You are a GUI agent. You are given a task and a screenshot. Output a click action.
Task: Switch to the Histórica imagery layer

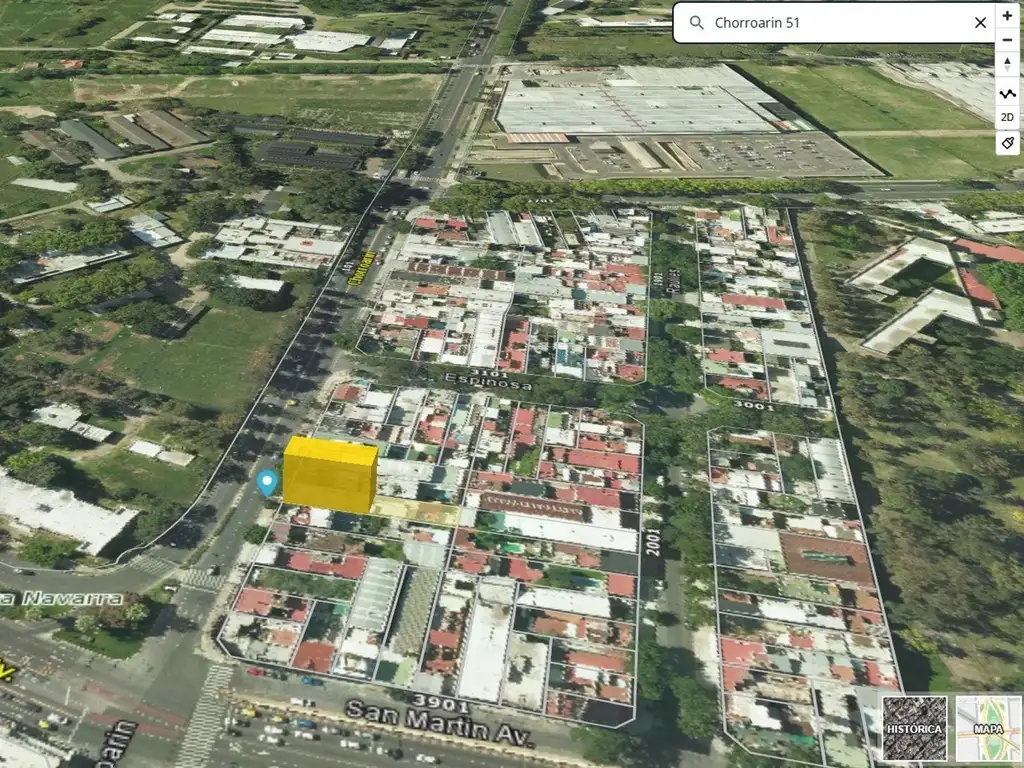point(914,728)
